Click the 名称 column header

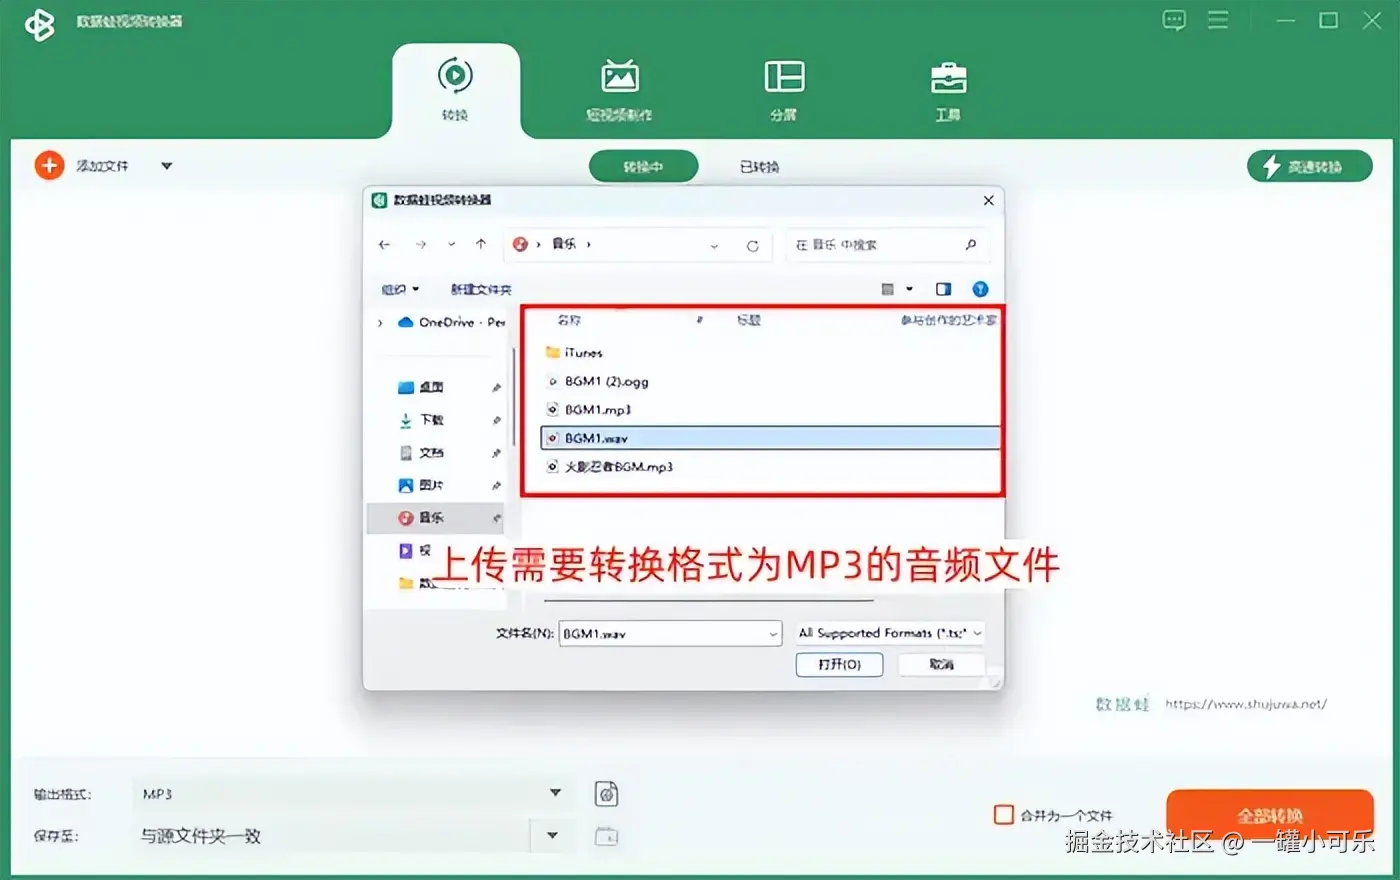(569, 320)
